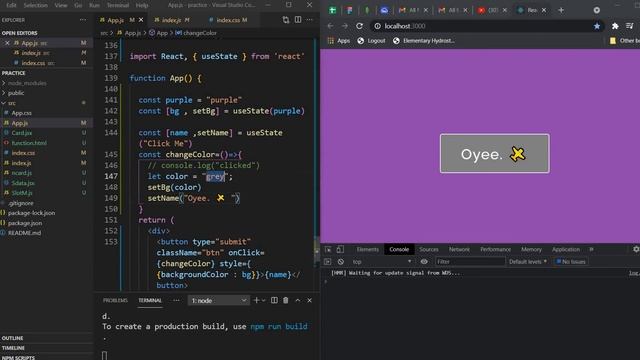Open a new browser tab
640x360 pixels.
click(561, 10)
